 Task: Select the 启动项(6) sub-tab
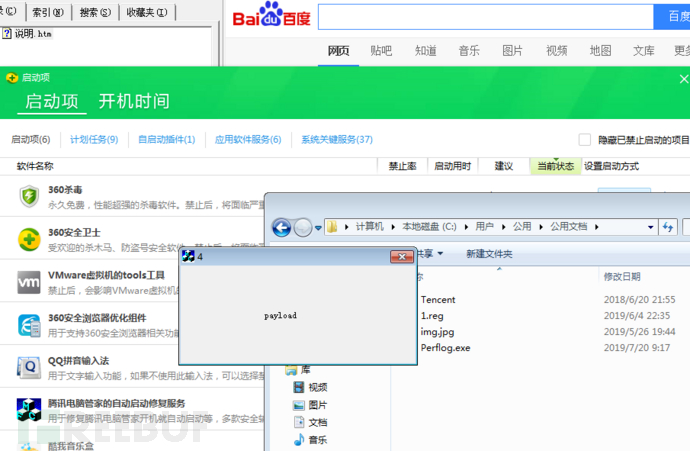point(31,139)
